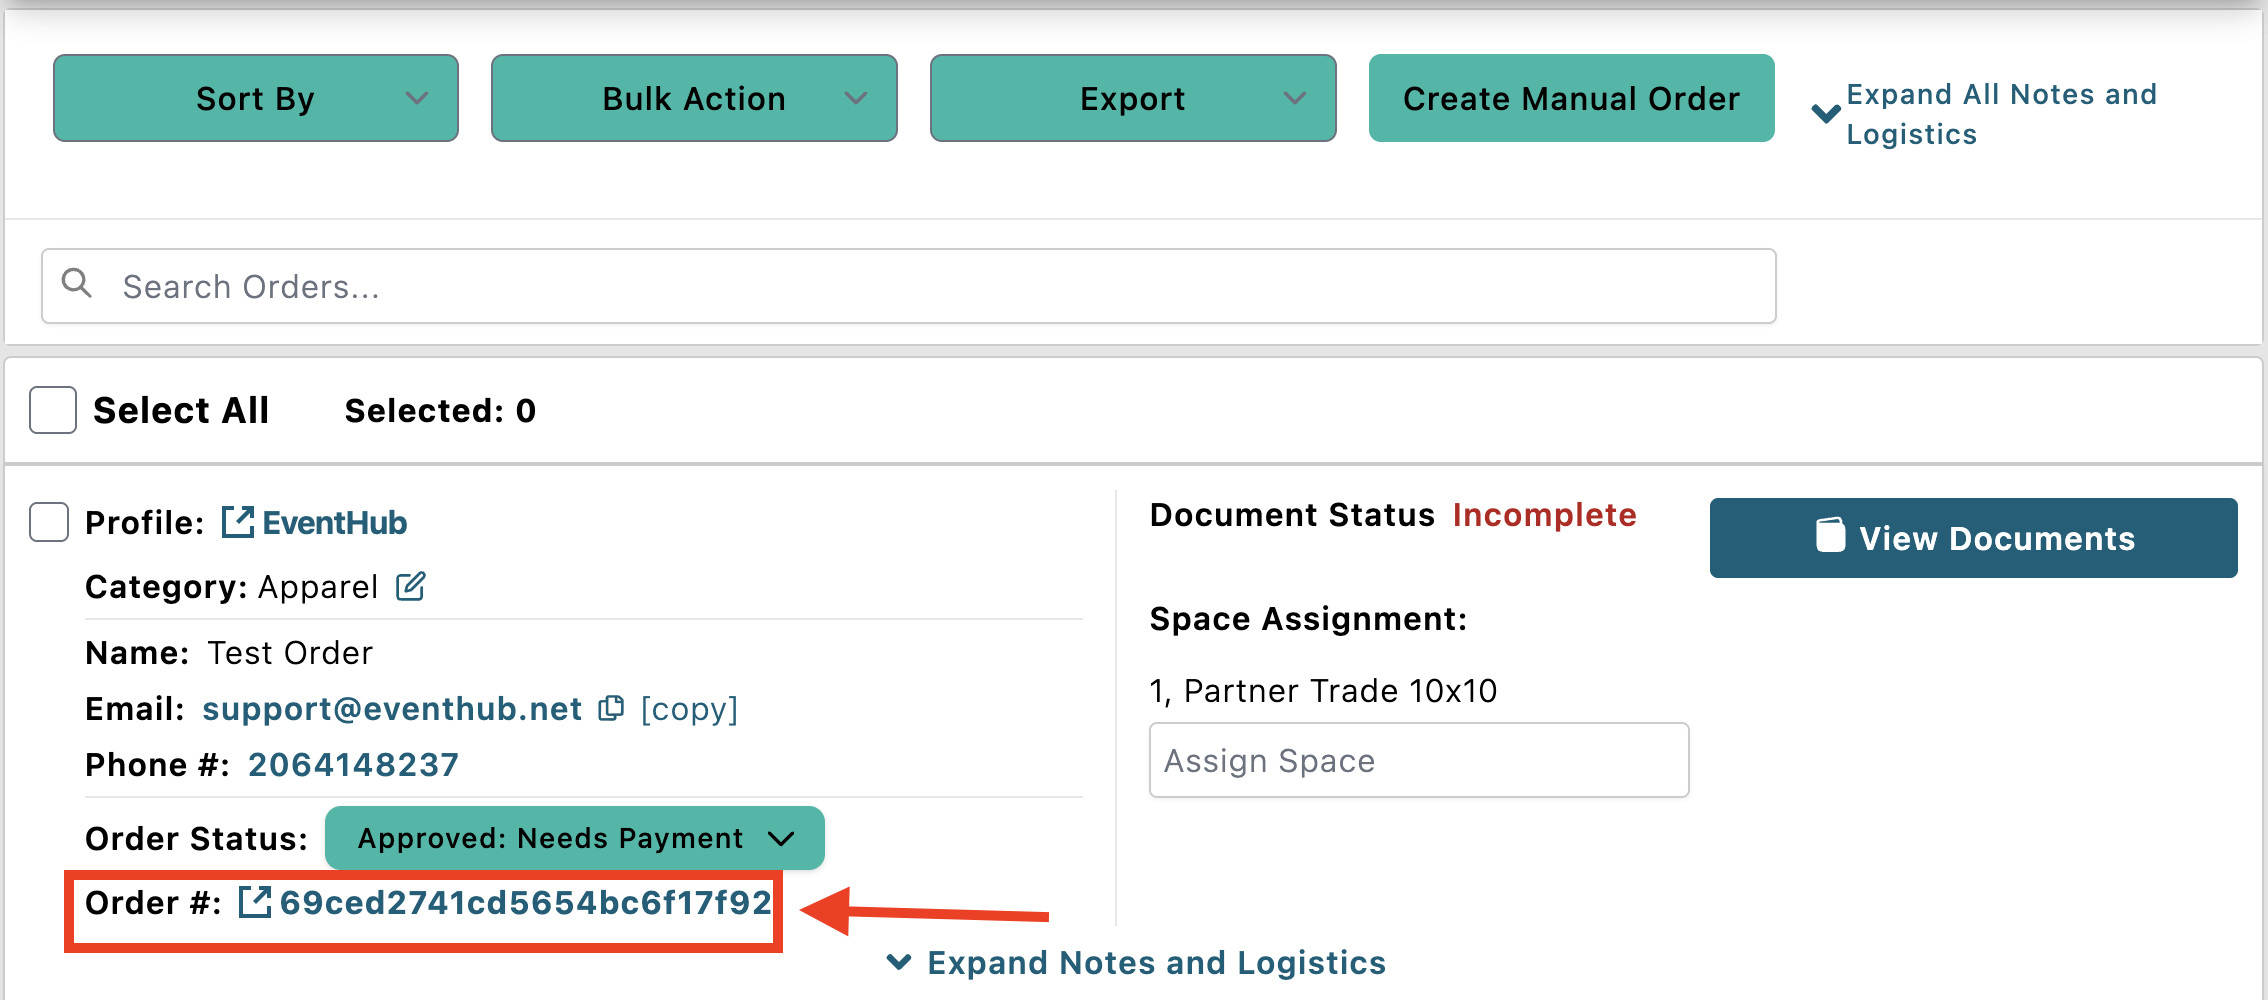This screenshot has height=1000, width=2268.
Task: Open the Bulk Action dropdown
Action: tap(694, 98)
